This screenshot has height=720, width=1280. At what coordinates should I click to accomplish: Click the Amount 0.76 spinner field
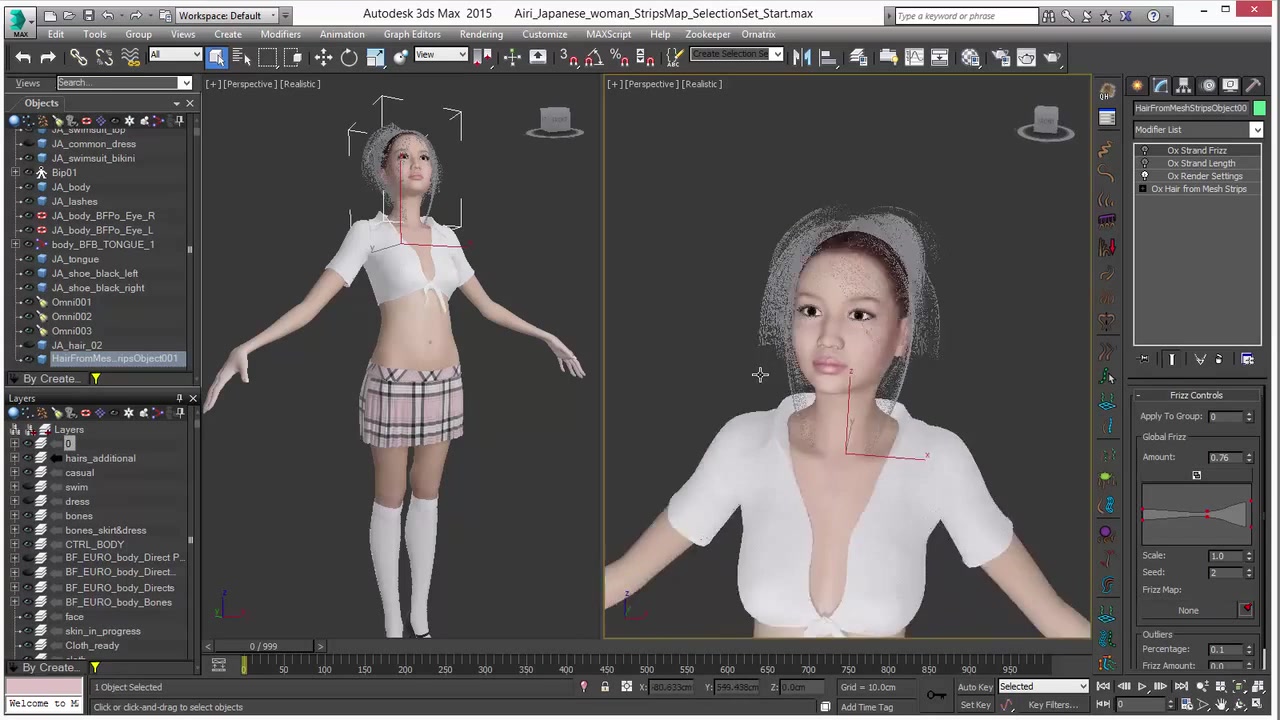click(x=1224, y=457)
